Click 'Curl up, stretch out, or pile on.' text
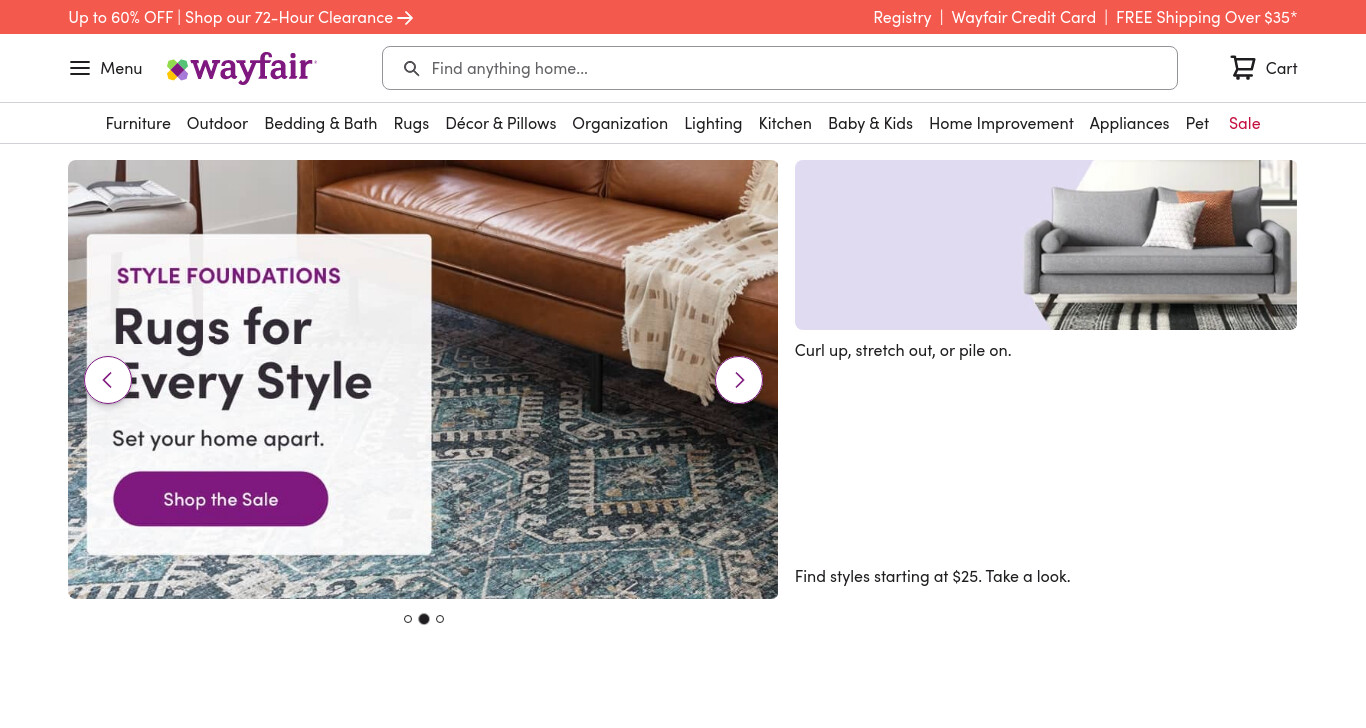The height and width of the screenshot is (728, 1366). 903,350
